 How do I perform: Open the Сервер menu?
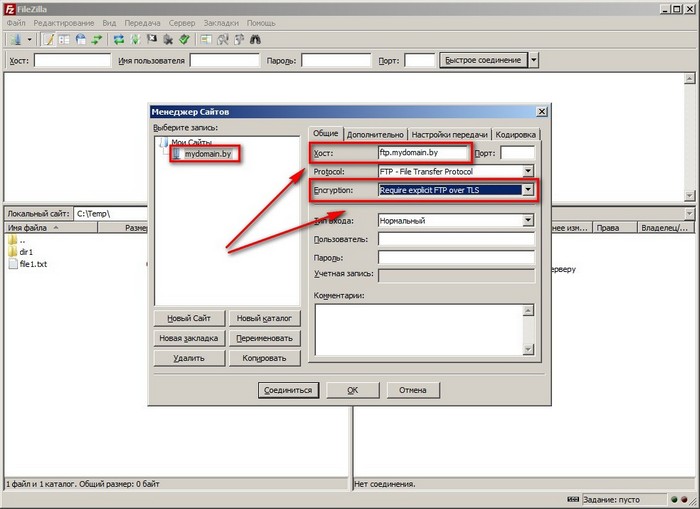coord(182,23)
